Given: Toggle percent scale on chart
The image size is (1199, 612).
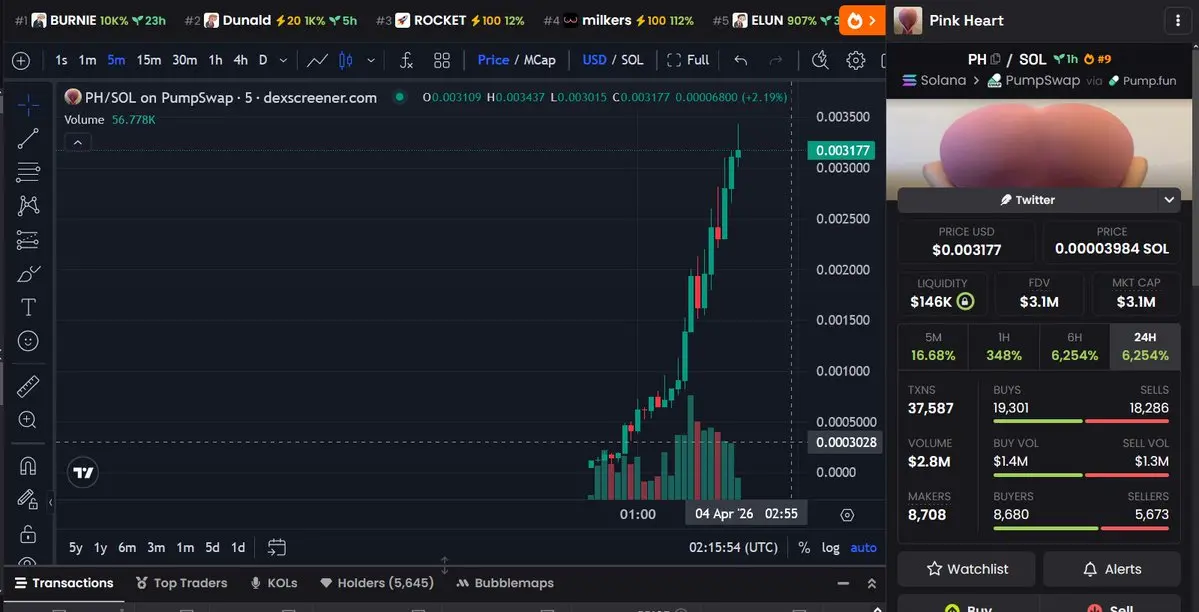Looking at the screenshot, I should click(x=804, y=548).
